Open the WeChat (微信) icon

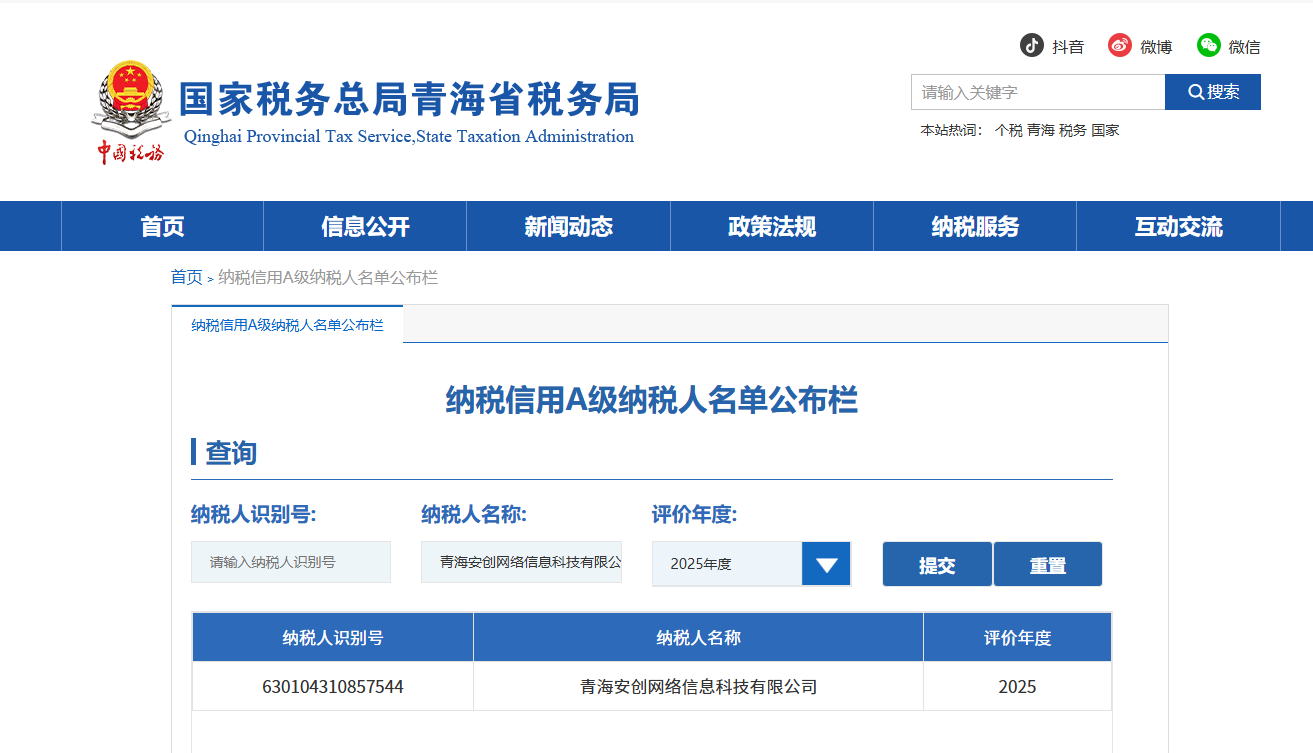(1209, 46)
